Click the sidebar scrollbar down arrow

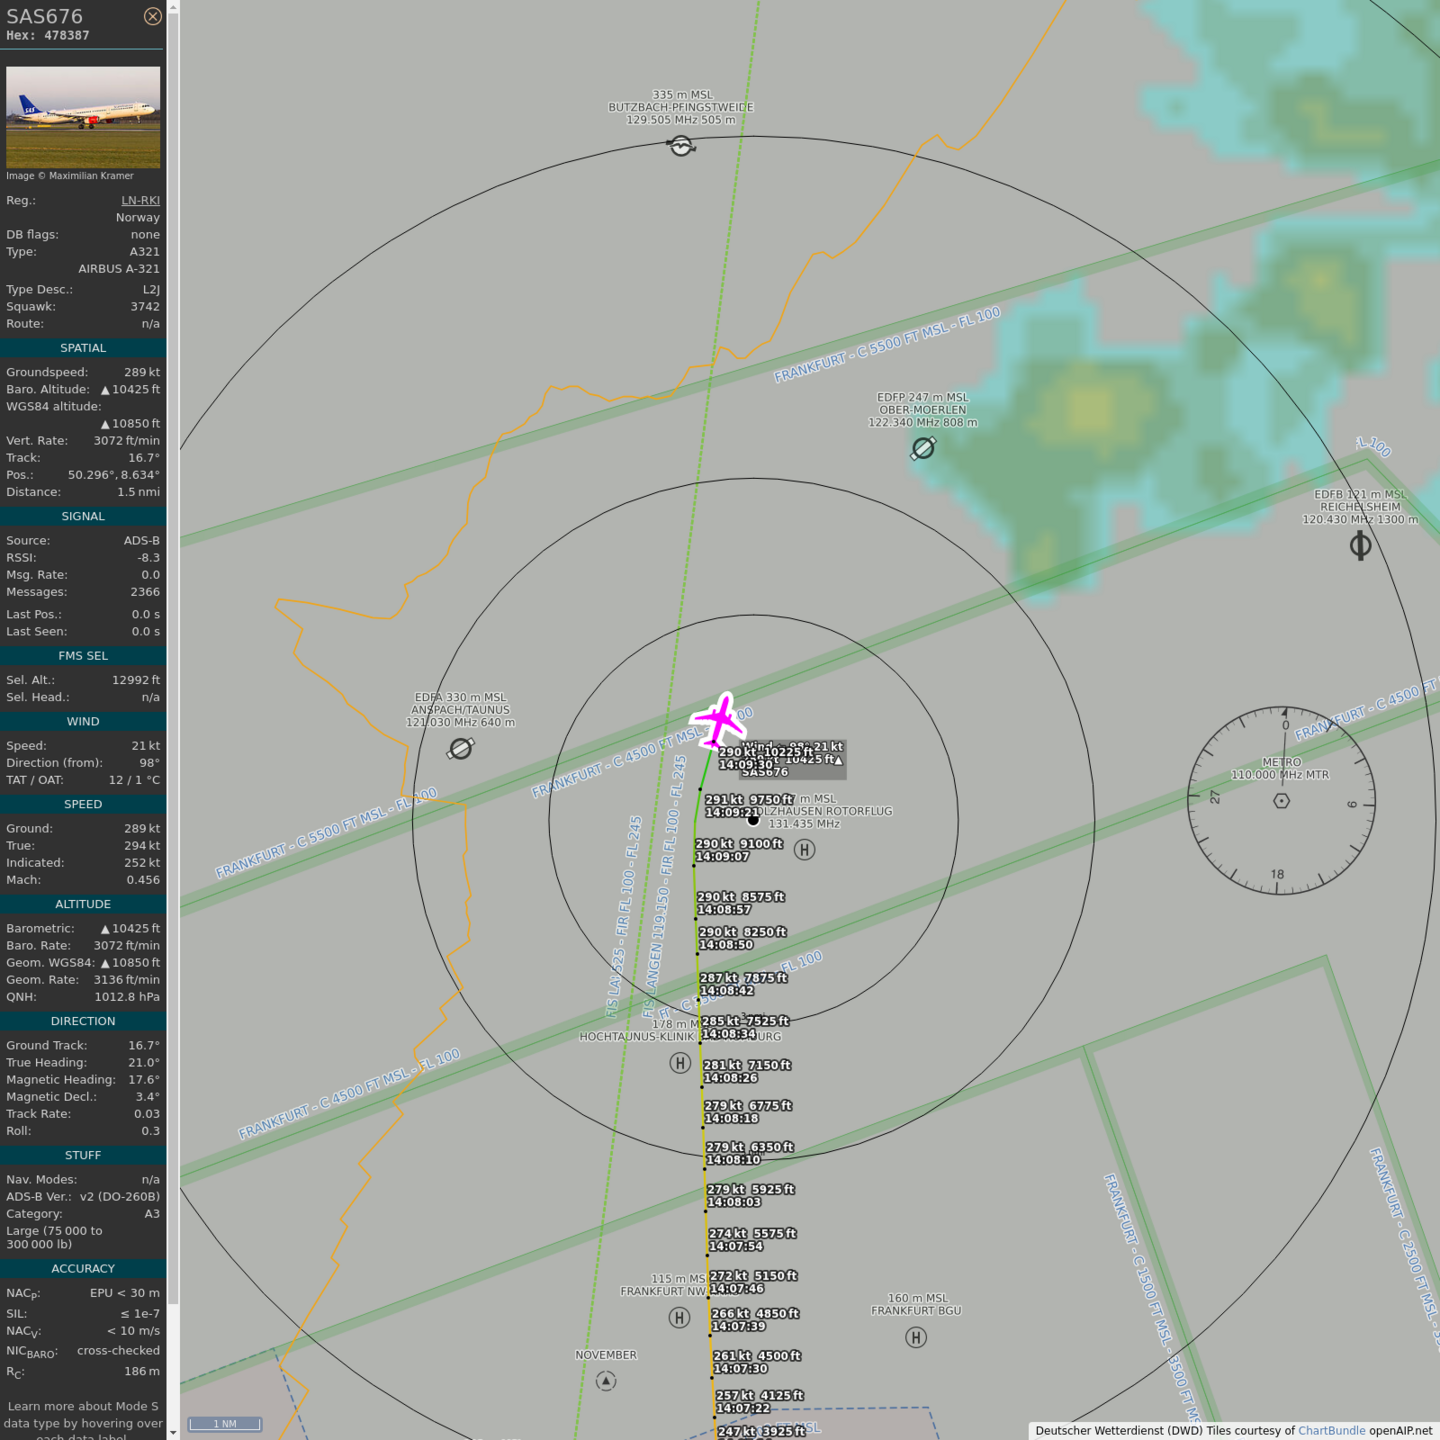coord(173,1432)
